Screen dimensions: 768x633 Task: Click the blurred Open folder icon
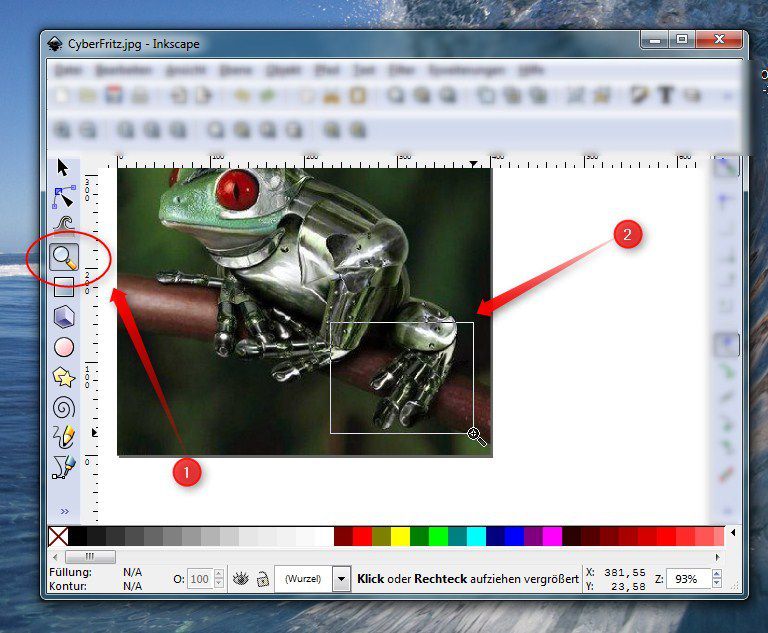88,95
